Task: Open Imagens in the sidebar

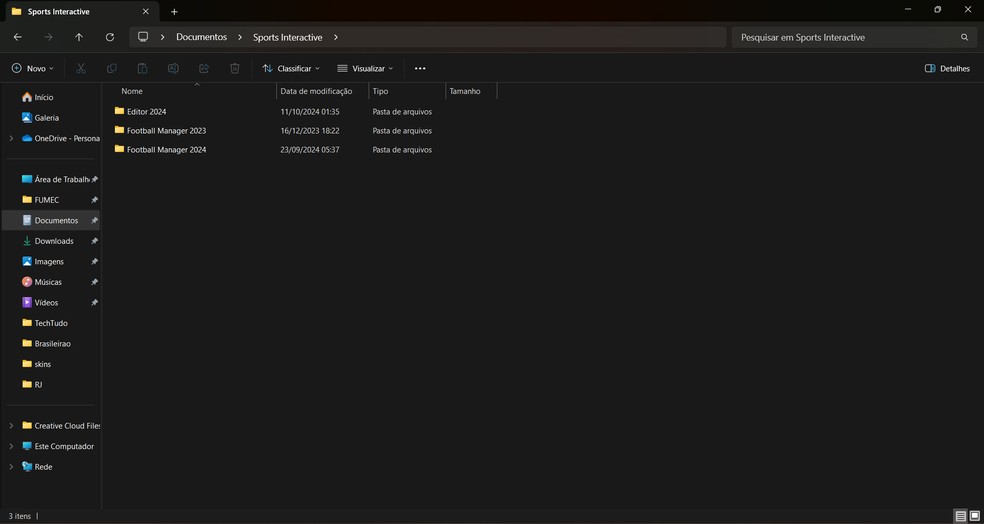Action: coord(51,261)
